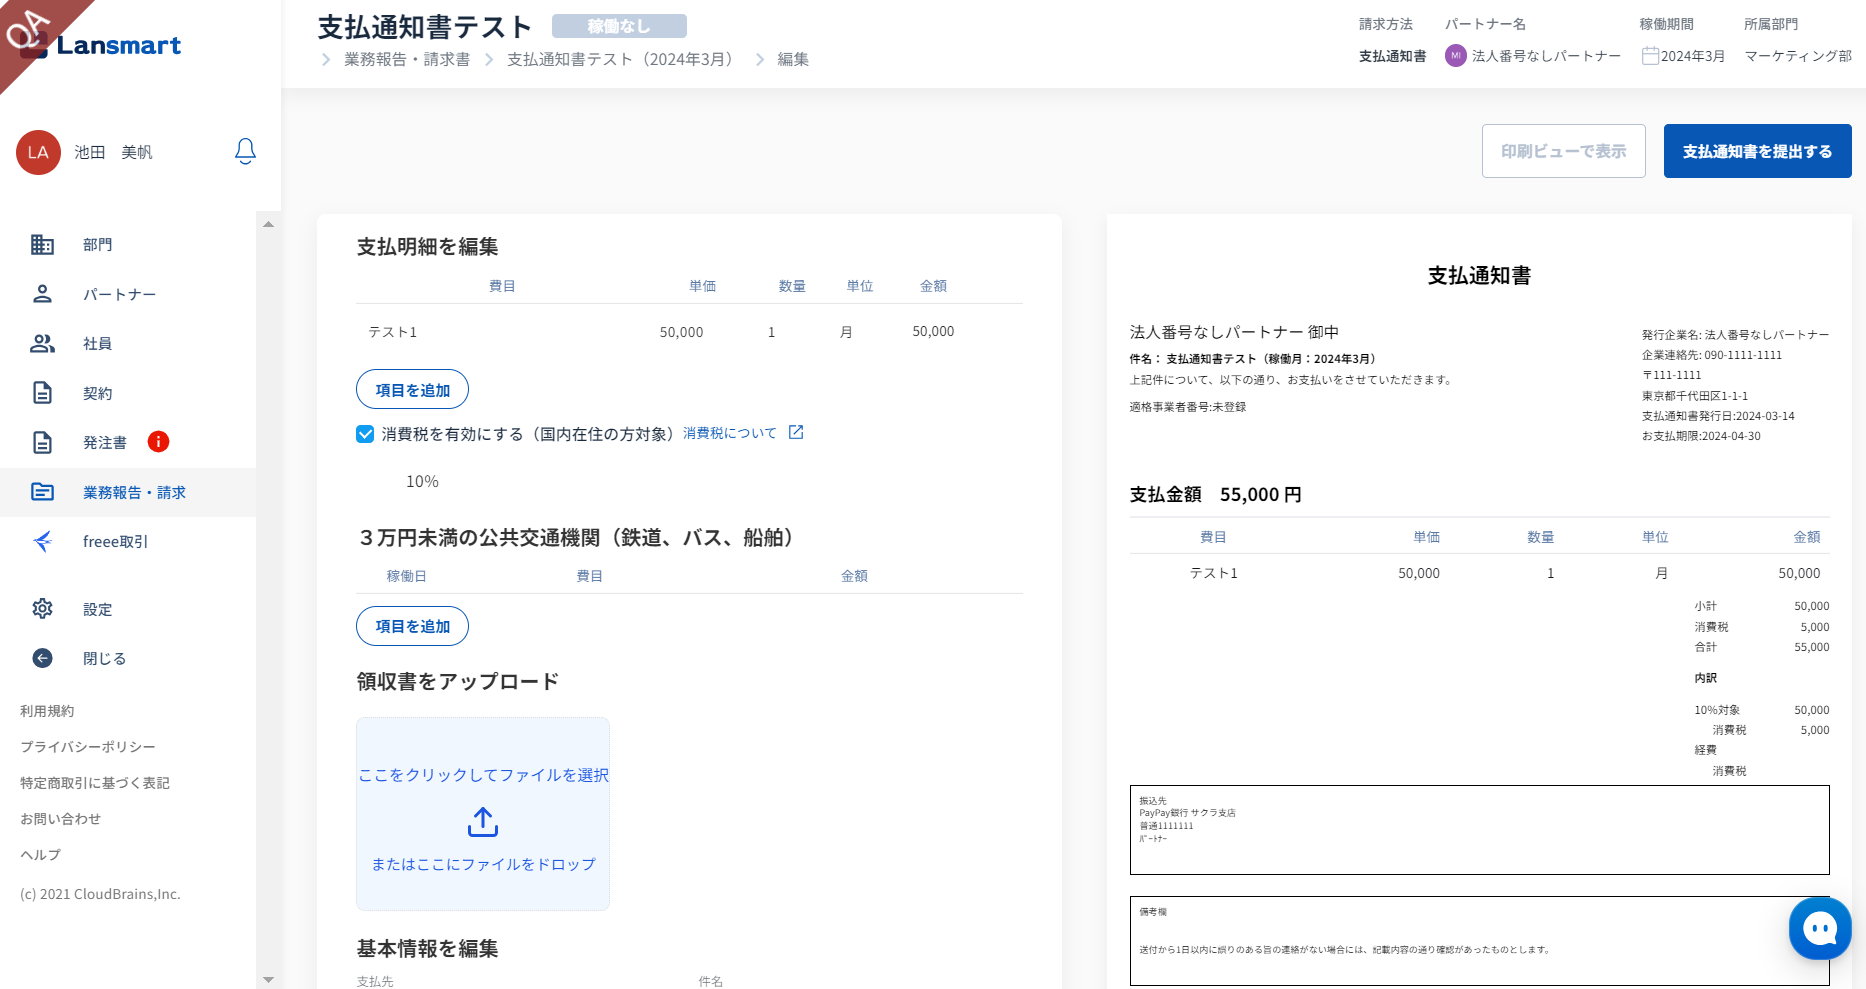Open 契約 in the sidebar menu
This screenshot has height=989, width=1866.
pyautogui.click(x=97, y=393)
